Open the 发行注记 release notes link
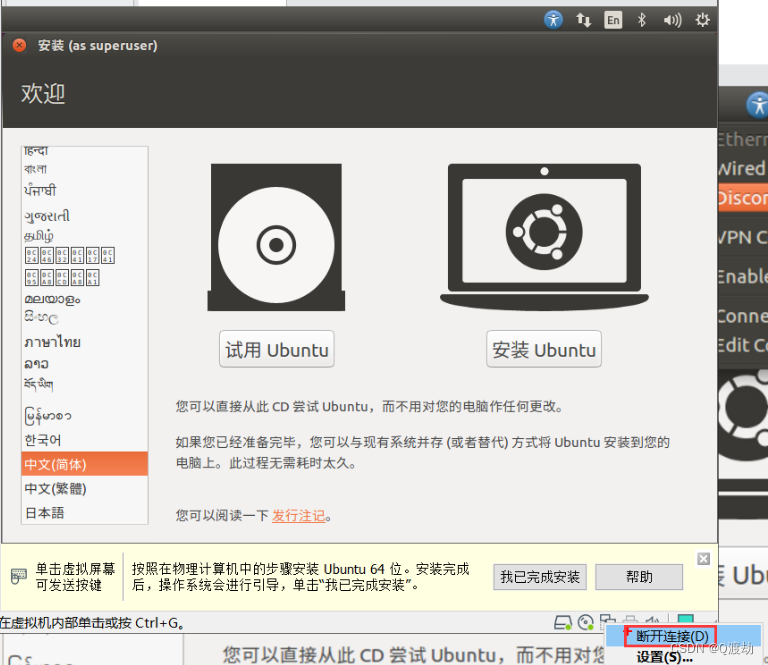The image size is (768, 665). click(x=299, y=516)
